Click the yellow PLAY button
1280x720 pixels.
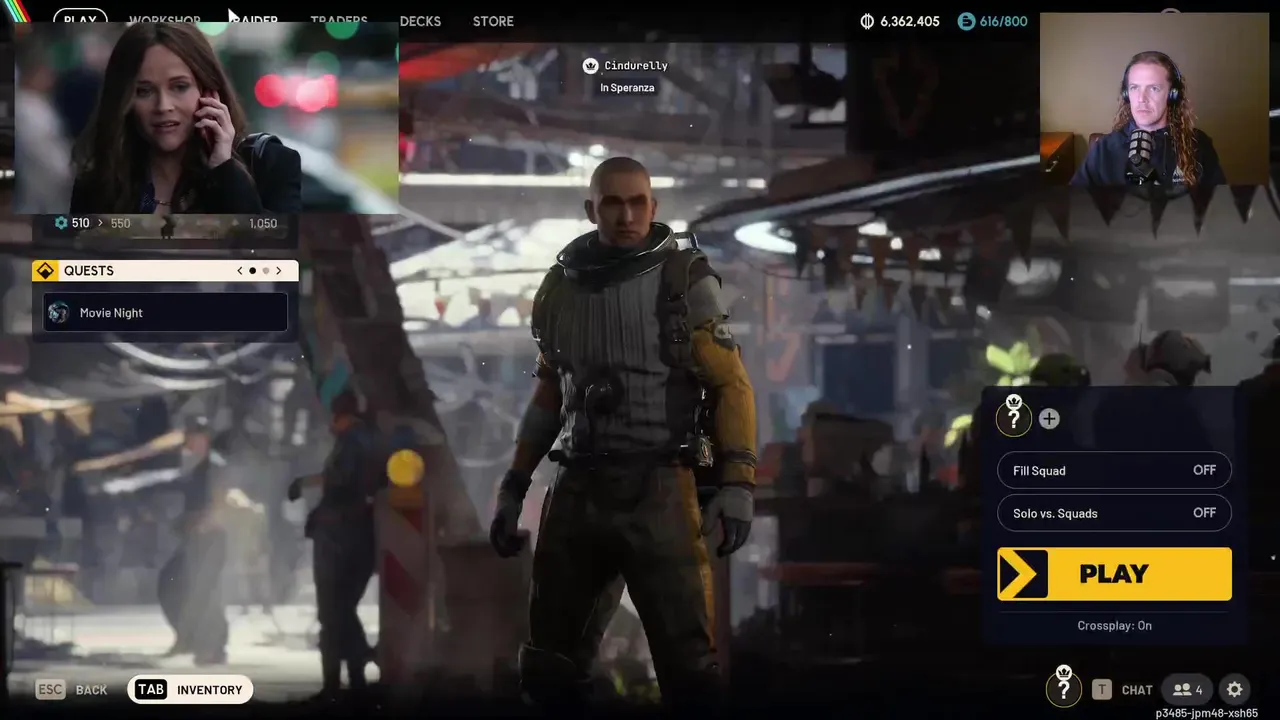pos(1114,574)
